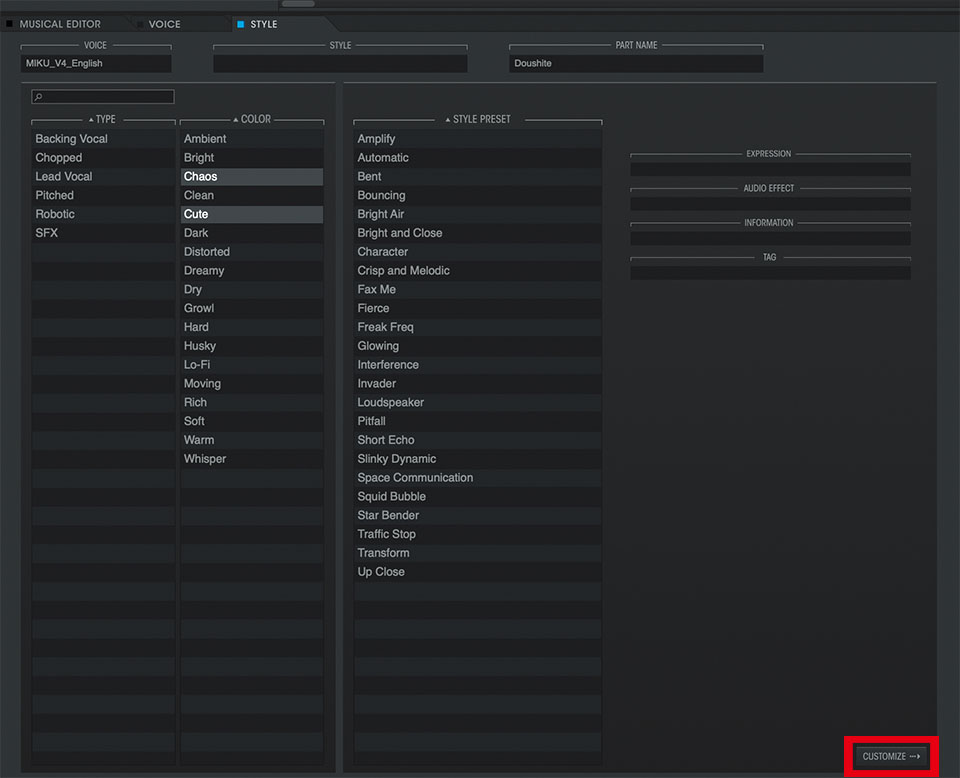This screenshot has width=960, height=778.
Task: Pick the Glowing style preset
Action: tap(478, 346)
